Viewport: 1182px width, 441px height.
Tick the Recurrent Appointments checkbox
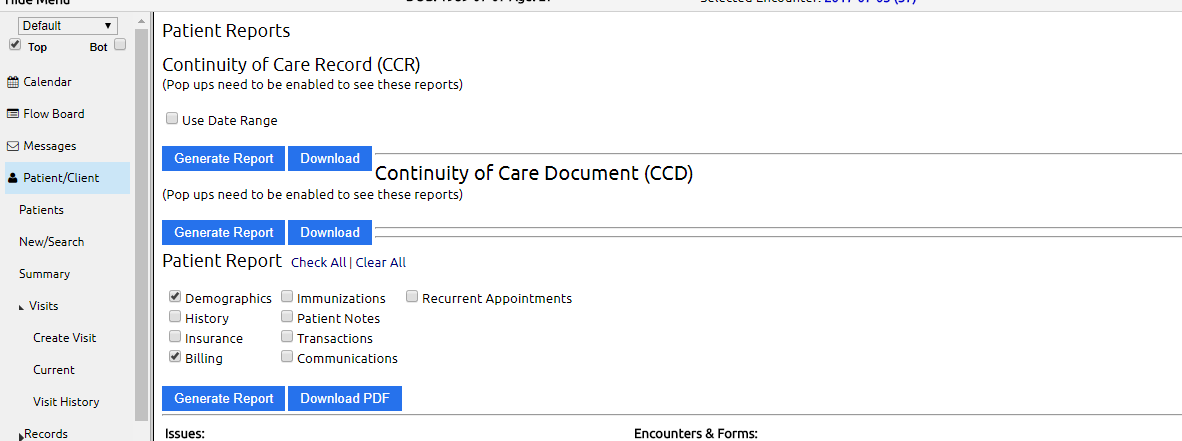412,296
